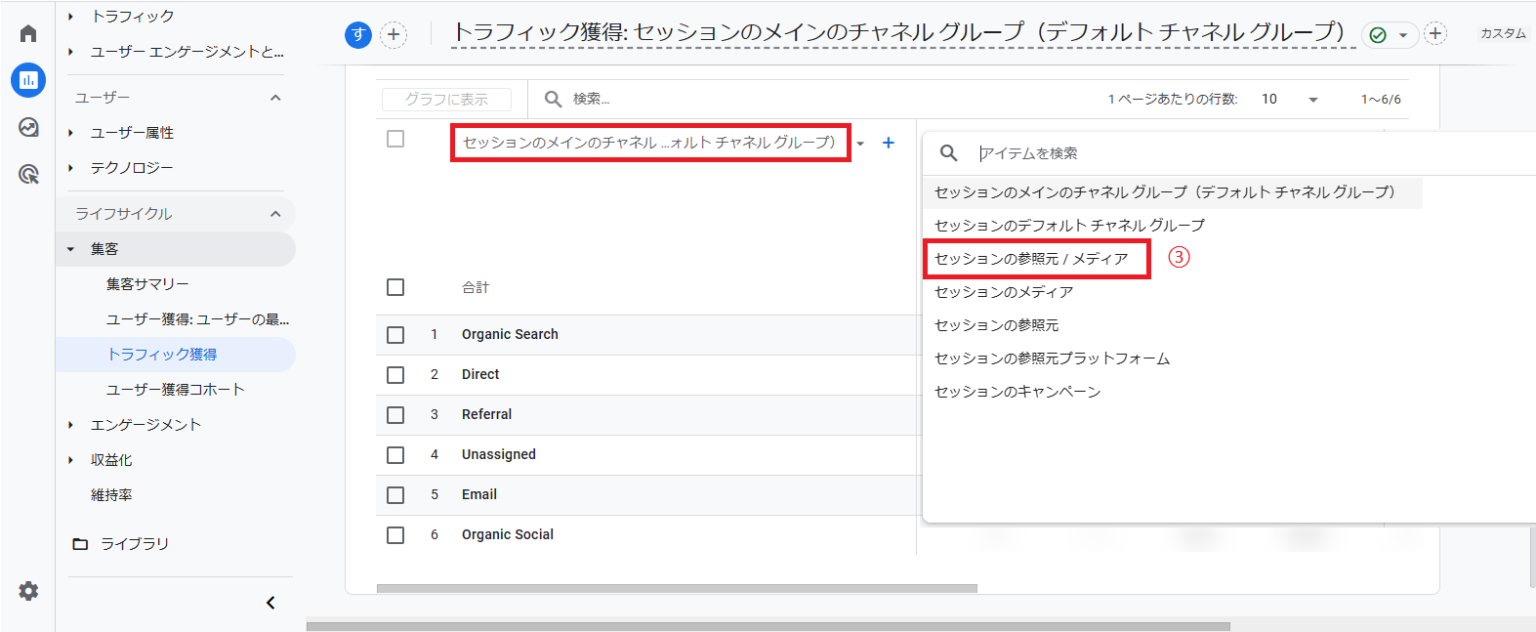Collapse the ライフサイクル section

[x=276, y=214]
